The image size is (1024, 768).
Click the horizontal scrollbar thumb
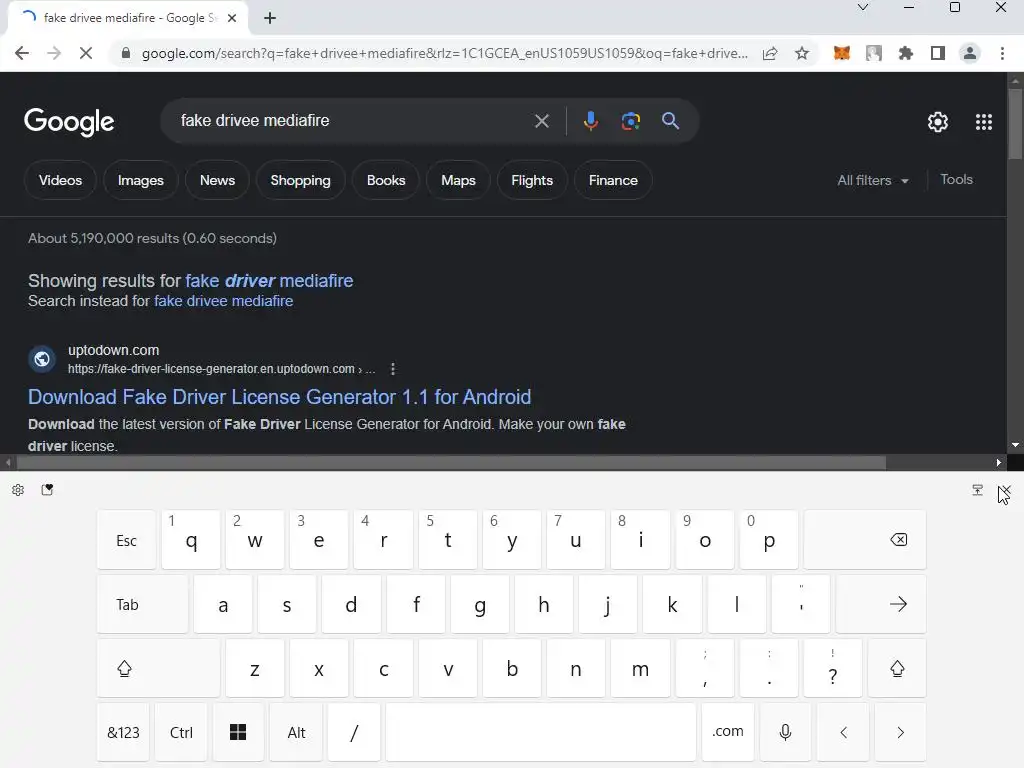pyautogui.click(x=451, y=462)
